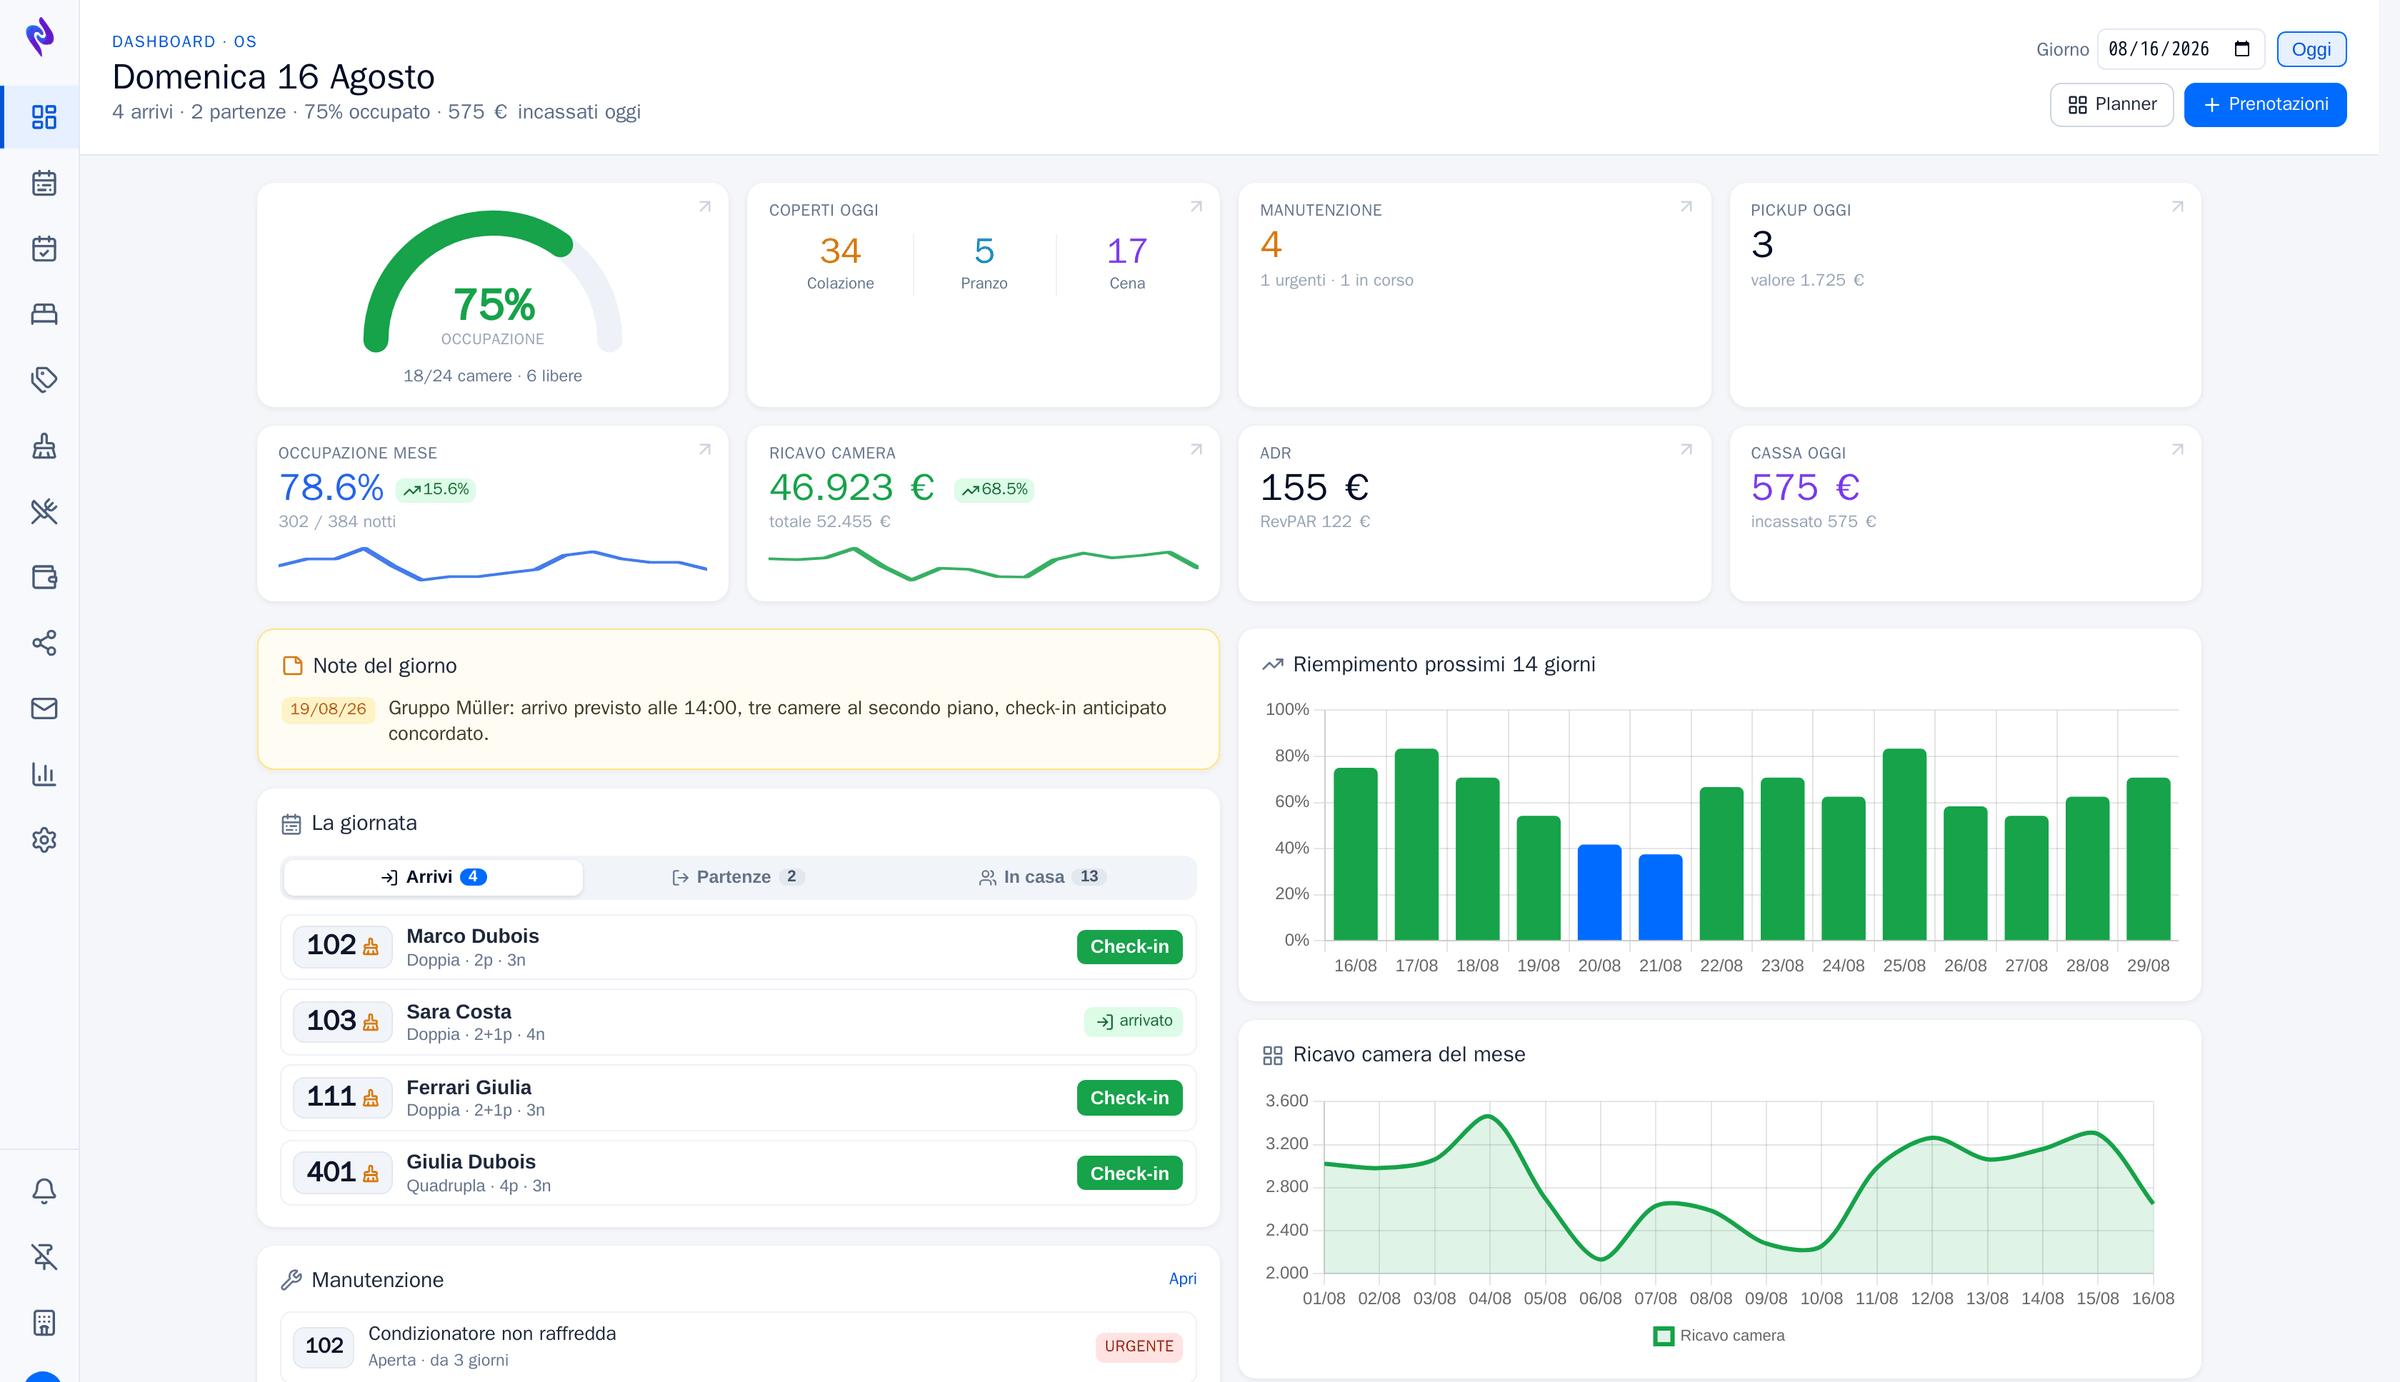The width and height of the screenshot is (2400, 1382).
Task: Click the URGENTE badge on room 102 issue
Action: [x=1139, y=1346]
